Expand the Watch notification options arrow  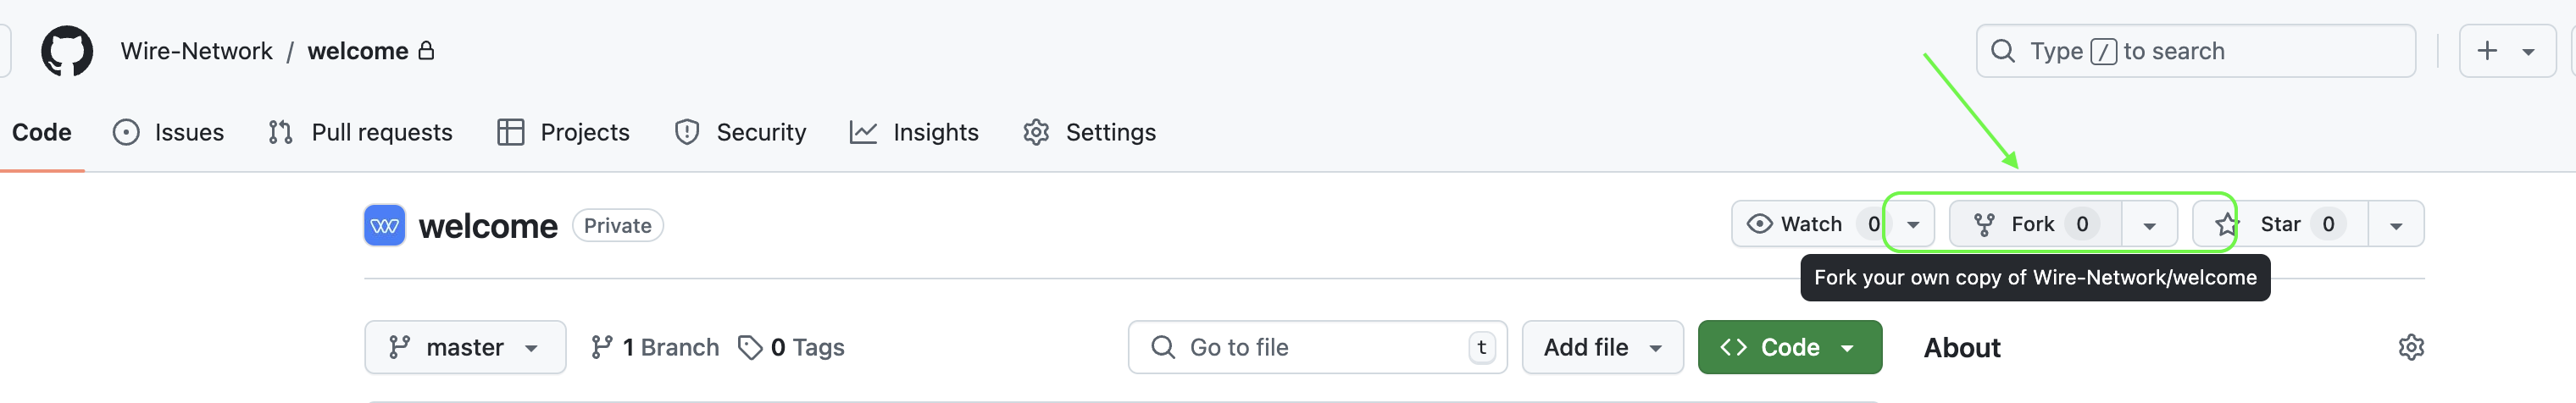pyautogui.click(x=1913, y=224)
